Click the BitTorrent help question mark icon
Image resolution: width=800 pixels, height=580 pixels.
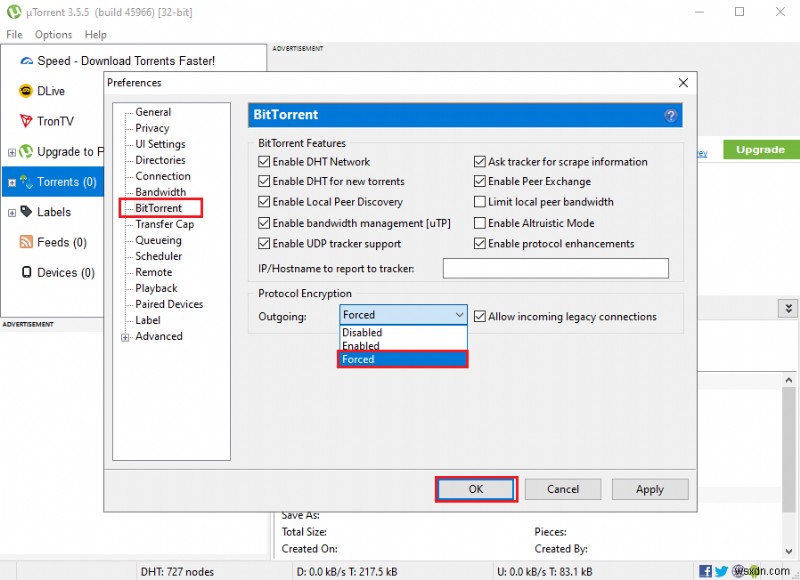[670, 116]
